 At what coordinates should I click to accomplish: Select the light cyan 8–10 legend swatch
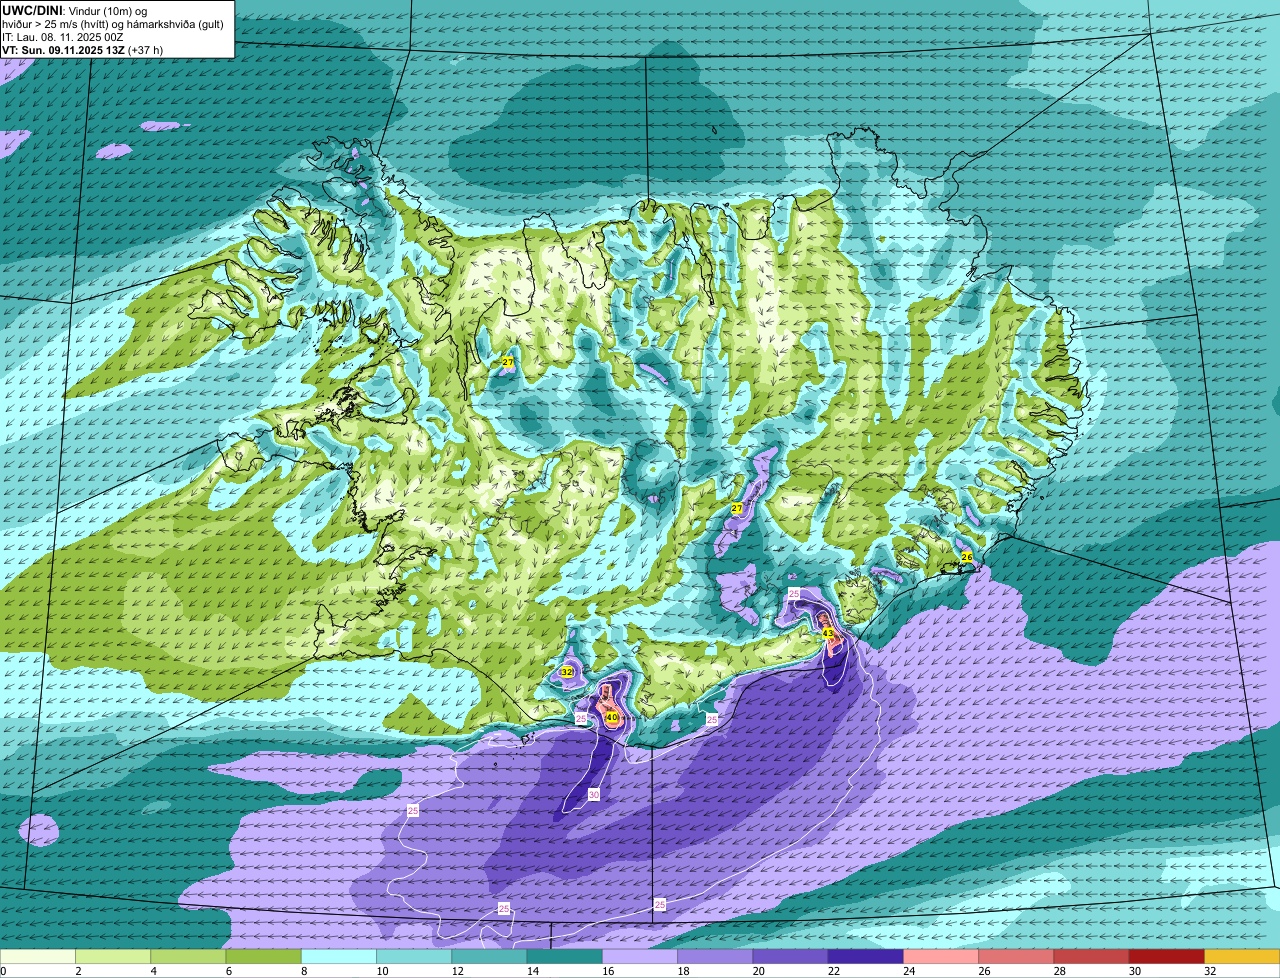(339, 957)
